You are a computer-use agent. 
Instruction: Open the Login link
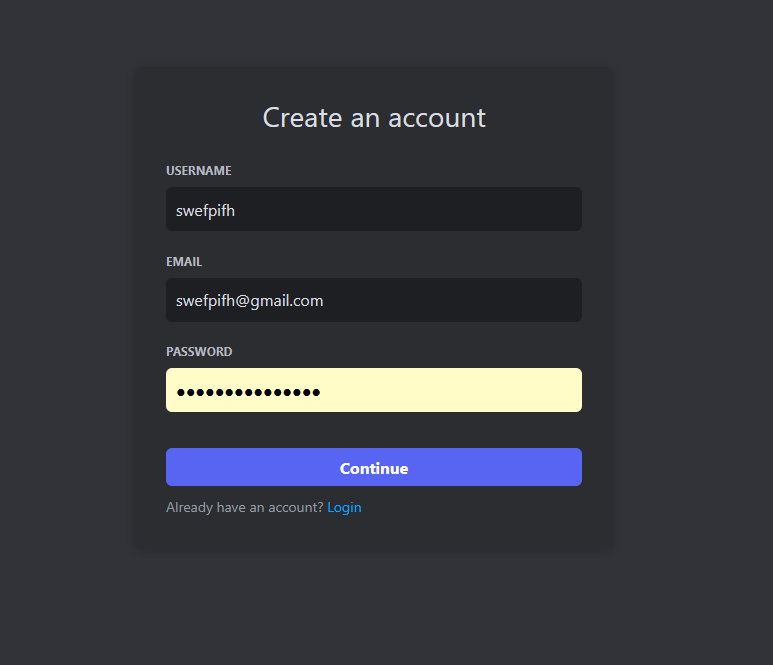pos(344,508)
